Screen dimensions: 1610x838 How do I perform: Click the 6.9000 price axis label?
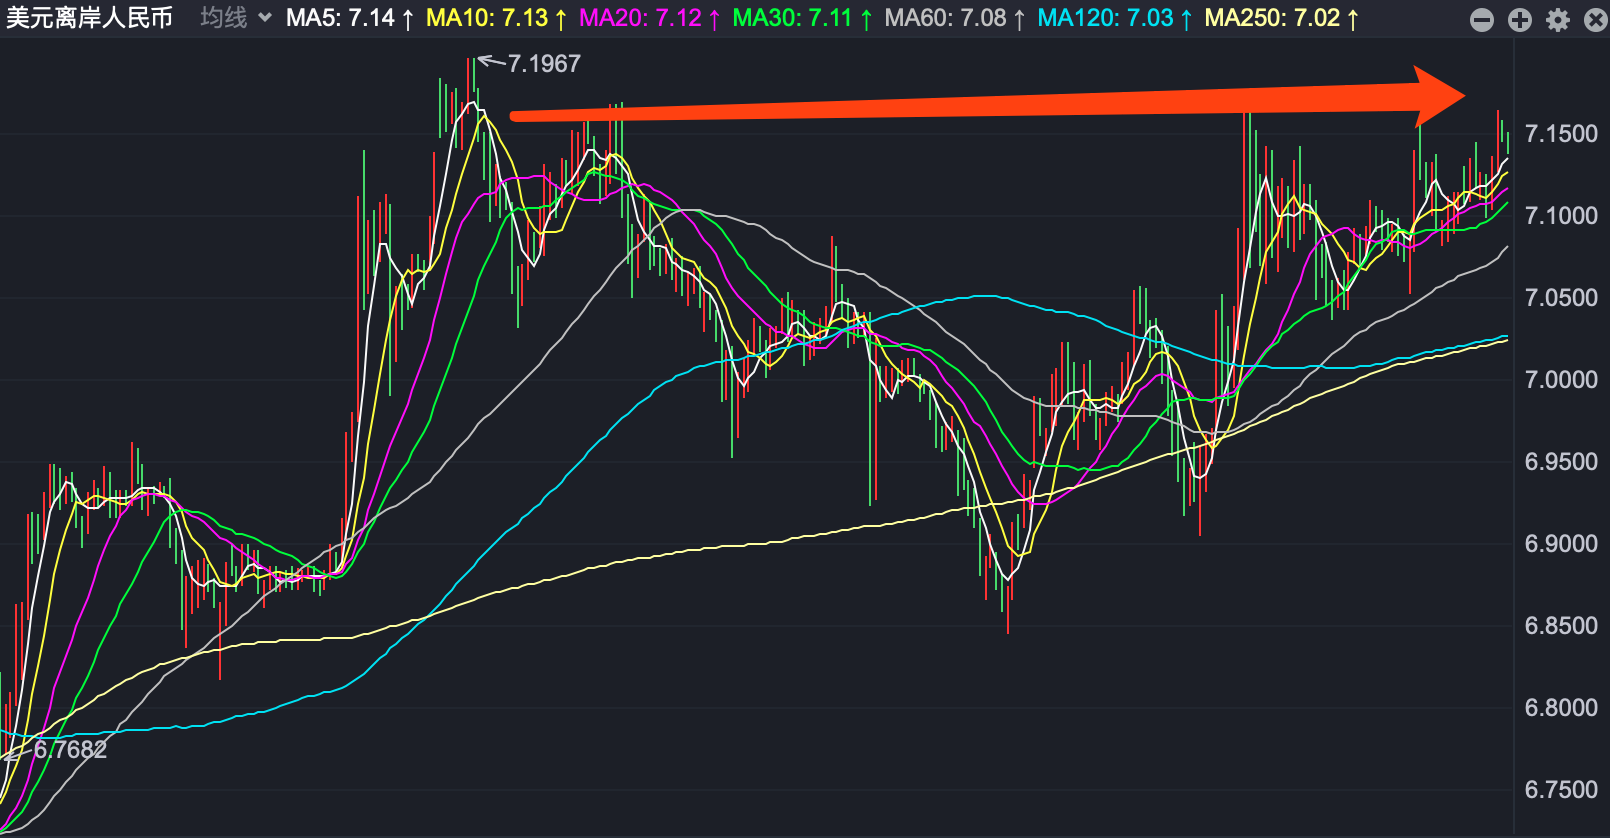click(1561, 544)
